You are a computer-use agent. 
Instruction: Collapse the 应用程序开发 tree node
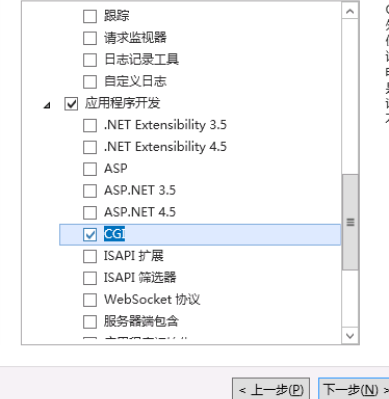(47, 106)
